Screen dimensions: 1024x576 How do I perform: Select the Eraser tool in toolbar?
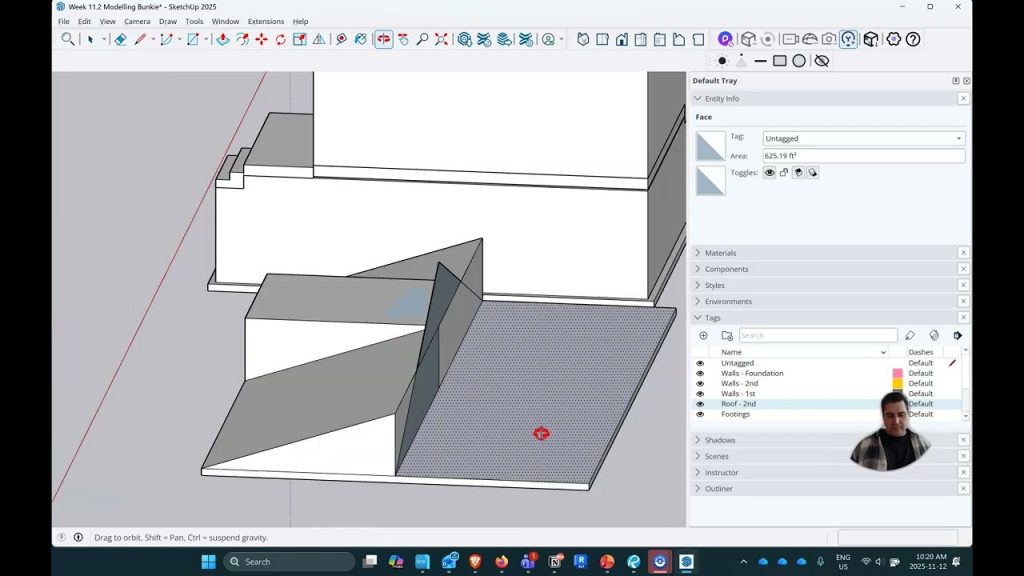click(x=120, y=39)
